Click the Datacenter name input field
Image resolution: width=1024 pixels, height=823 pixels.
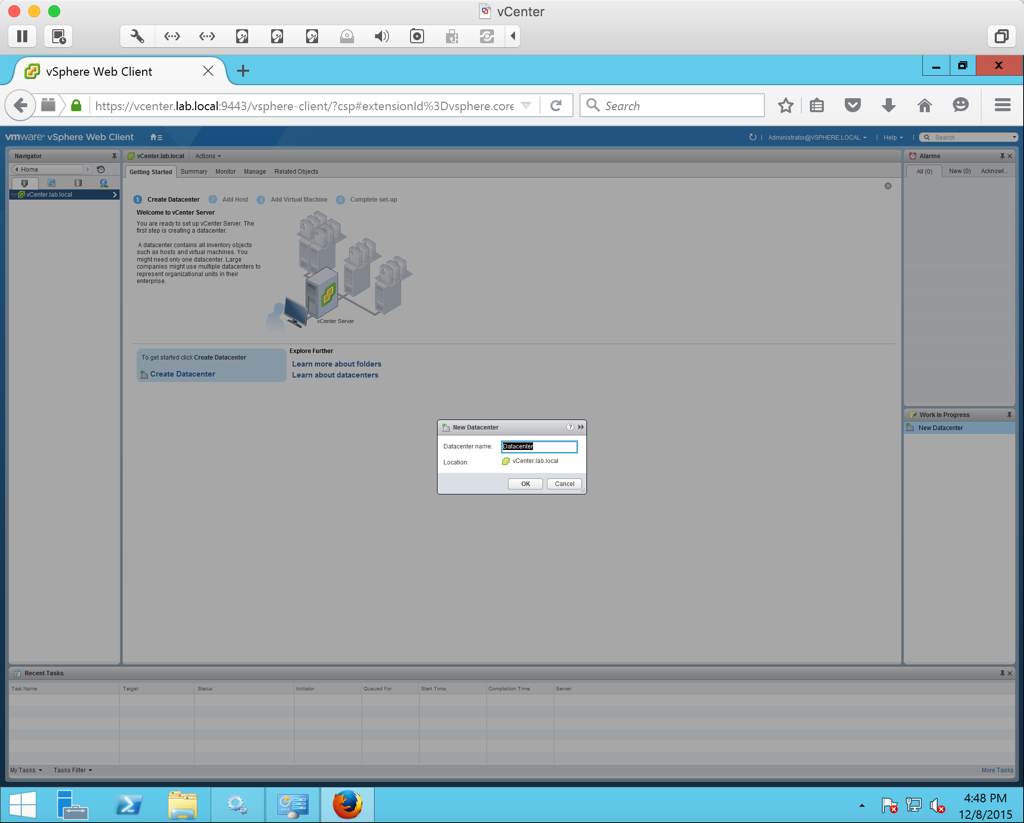(539, 447)
